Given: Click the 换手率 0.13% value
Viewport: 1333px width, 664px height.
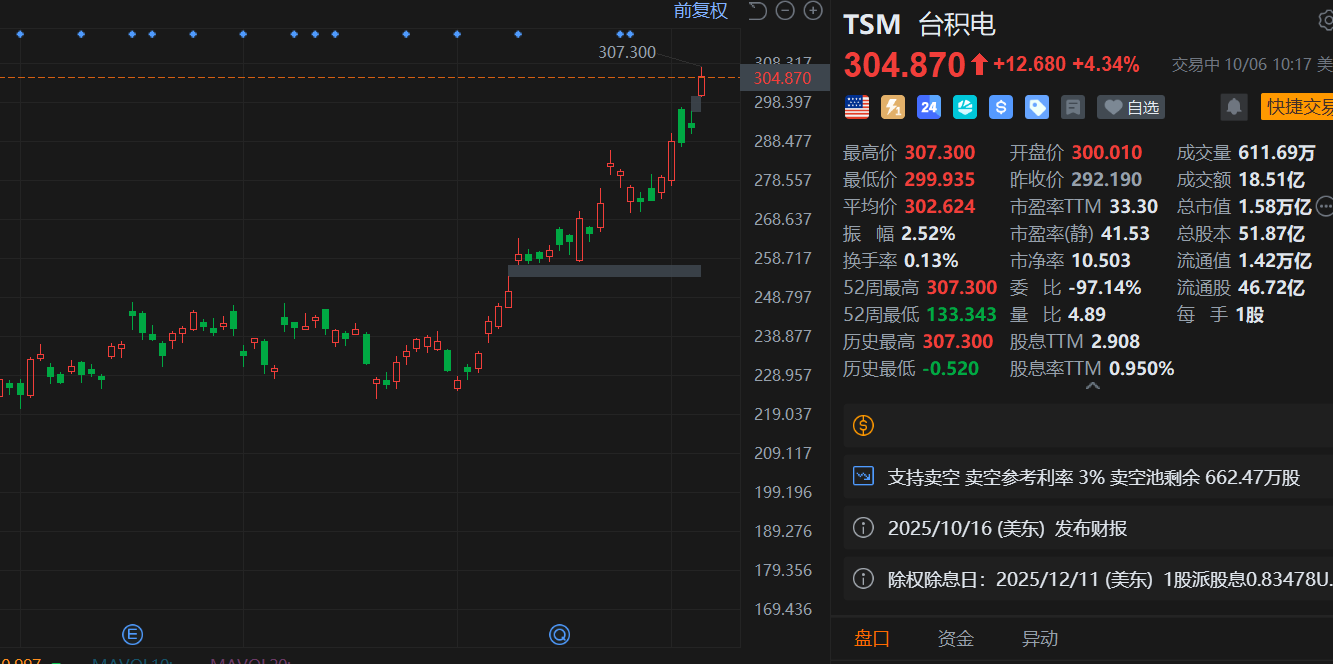Looking at the screenshot, I should (x=931, y=261).
